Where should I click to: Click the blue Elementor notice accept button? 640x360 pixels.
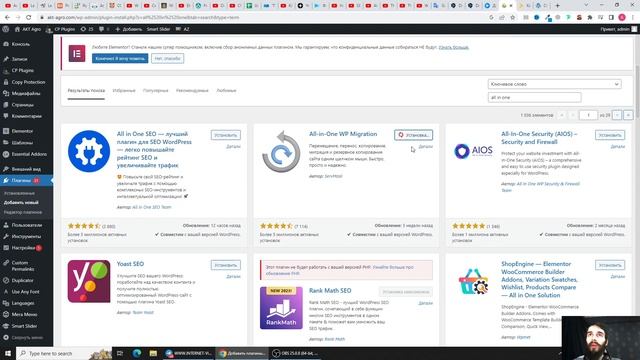click(x=120, y=59)
